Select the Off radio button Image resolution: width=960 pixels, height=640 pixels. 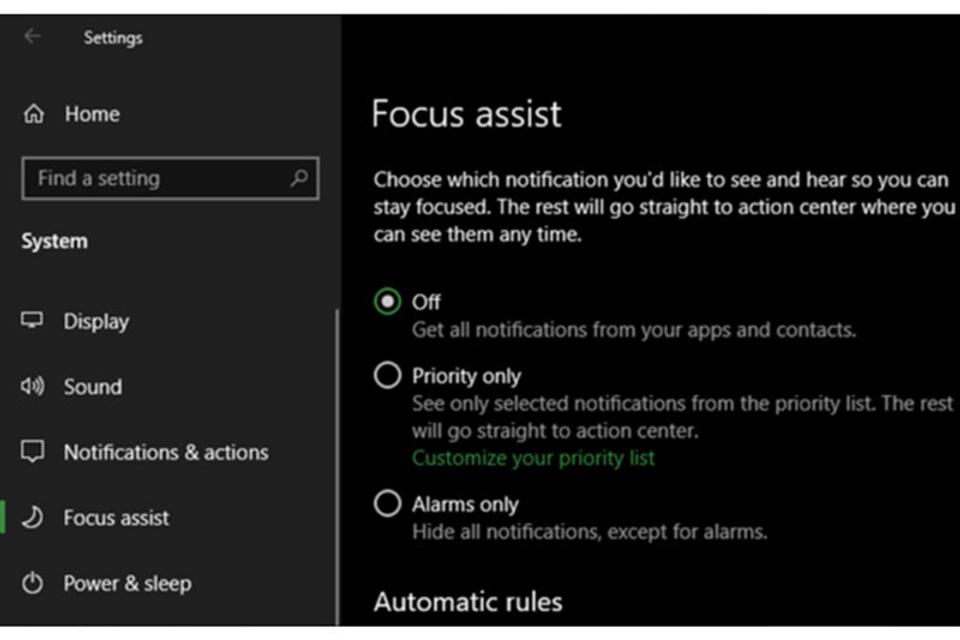[388, 301]
